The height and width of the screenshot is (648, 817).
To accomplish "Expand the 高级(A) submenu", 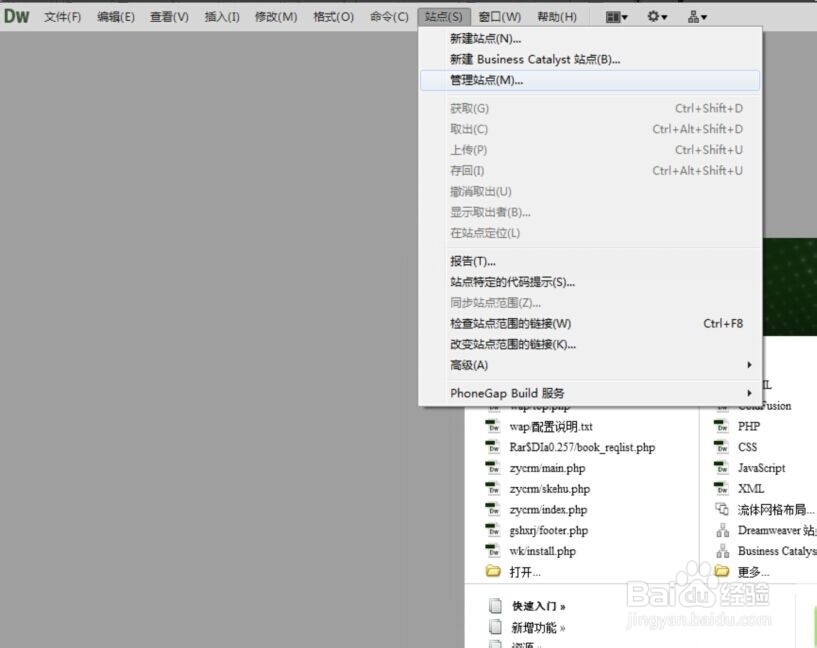I will point(590,365).
